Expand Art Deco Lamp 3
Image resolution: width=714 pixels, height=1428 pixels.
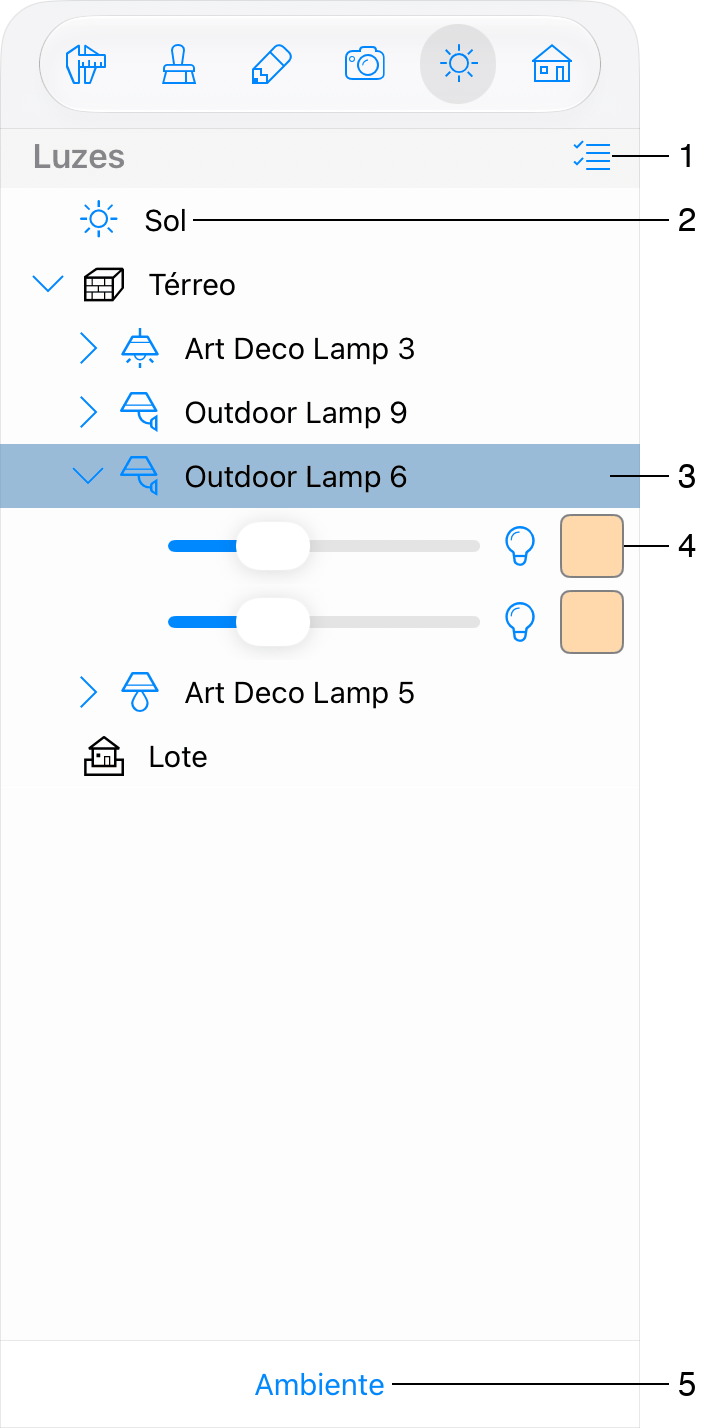pos(88,349)
